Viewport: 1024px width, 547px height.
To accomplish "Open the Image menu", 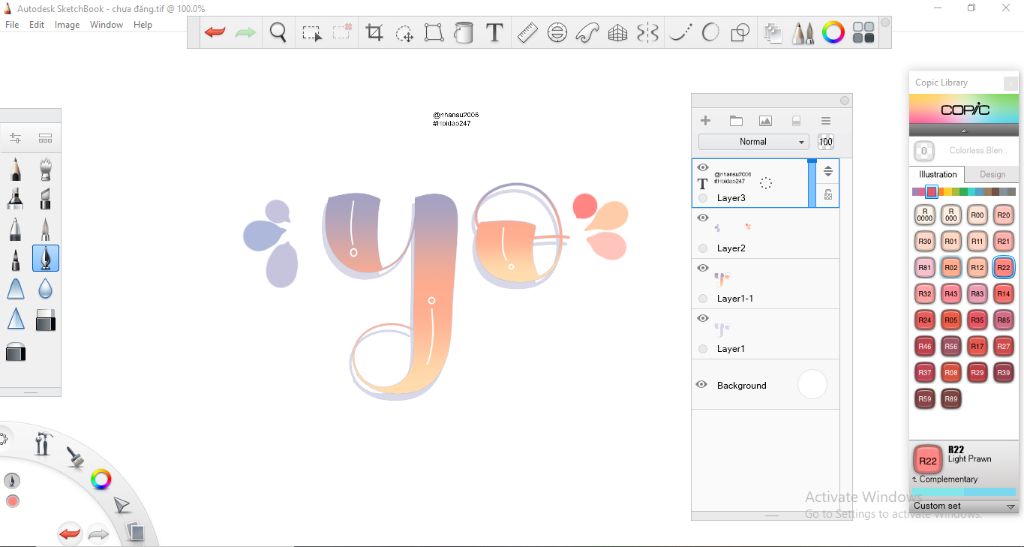I will click(67, 25).
